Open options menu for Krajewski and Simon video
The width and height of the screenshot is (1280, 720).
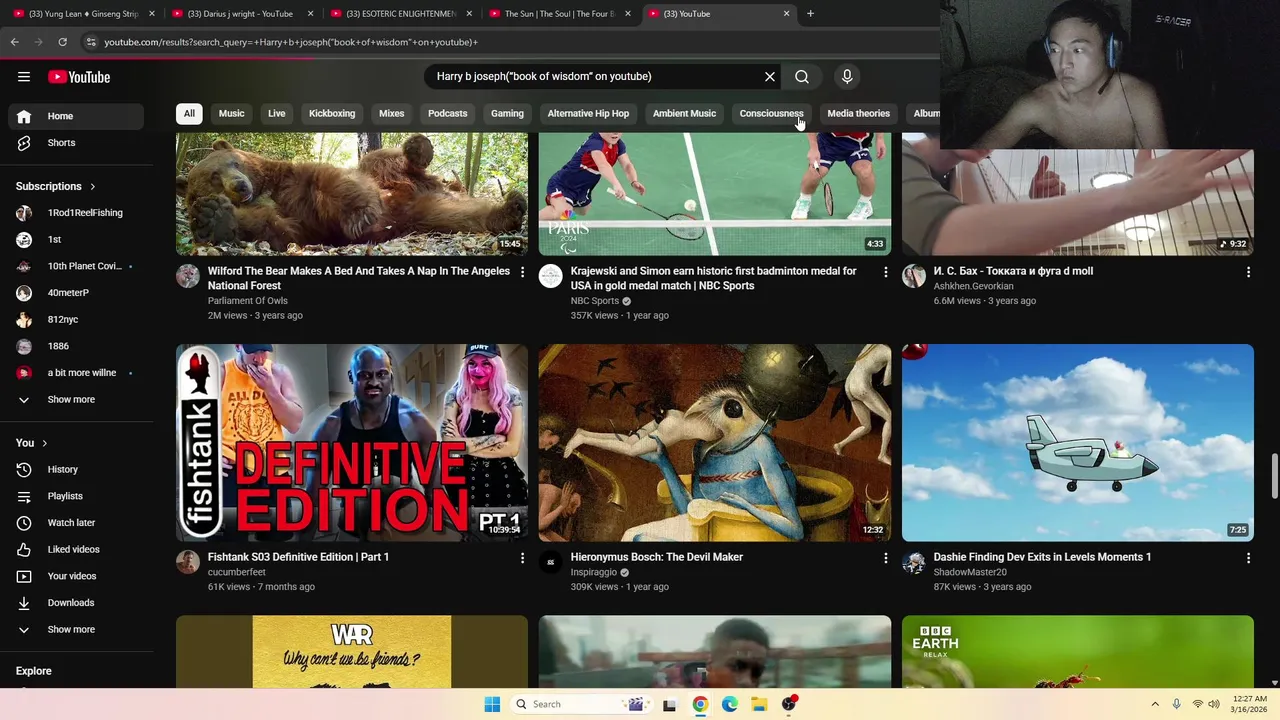[885, 272]
